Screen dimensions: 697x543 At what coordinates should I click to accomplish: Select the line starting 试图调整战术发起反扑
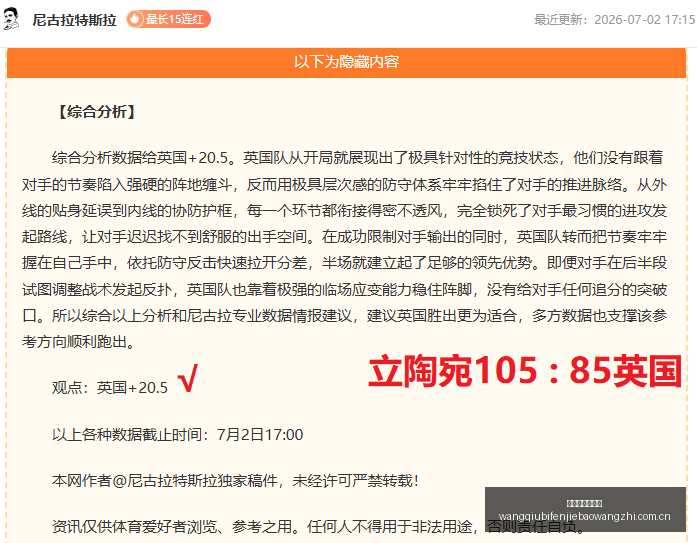tap(344, 289)
